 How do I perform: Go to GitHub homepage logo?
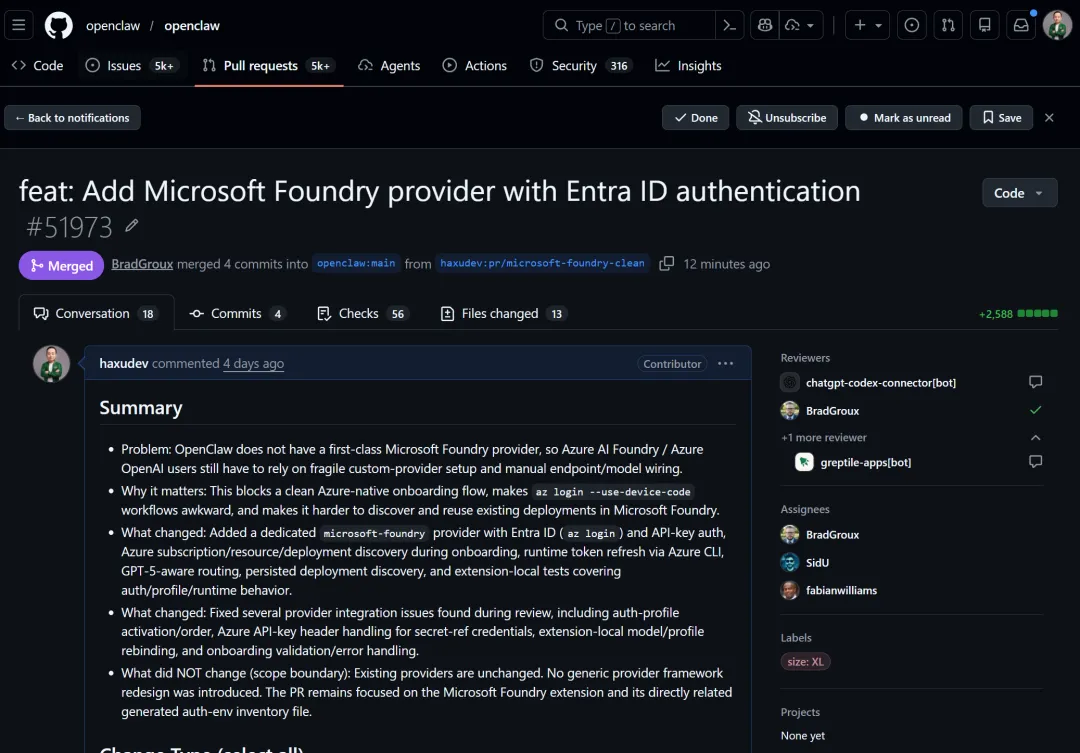pos(59,25)
